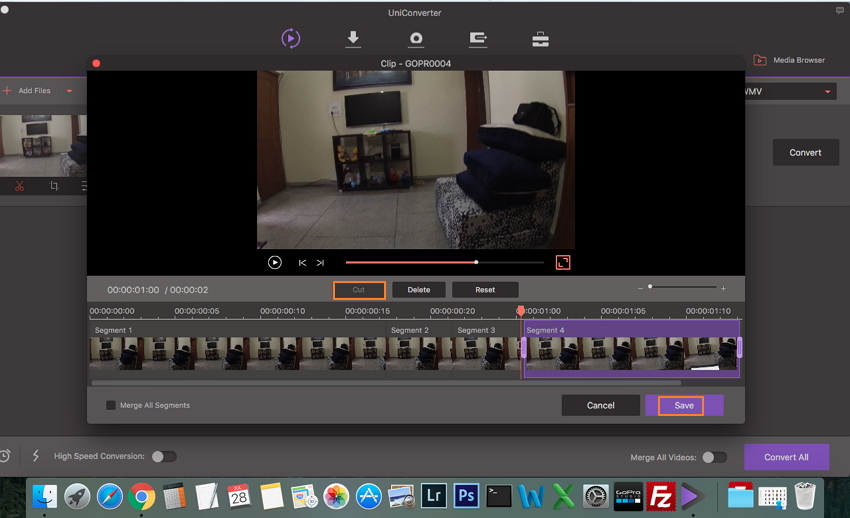This screenshot has height=518, width=850.
Task: Click the Reset button
Action: click(x=485, y=290)
